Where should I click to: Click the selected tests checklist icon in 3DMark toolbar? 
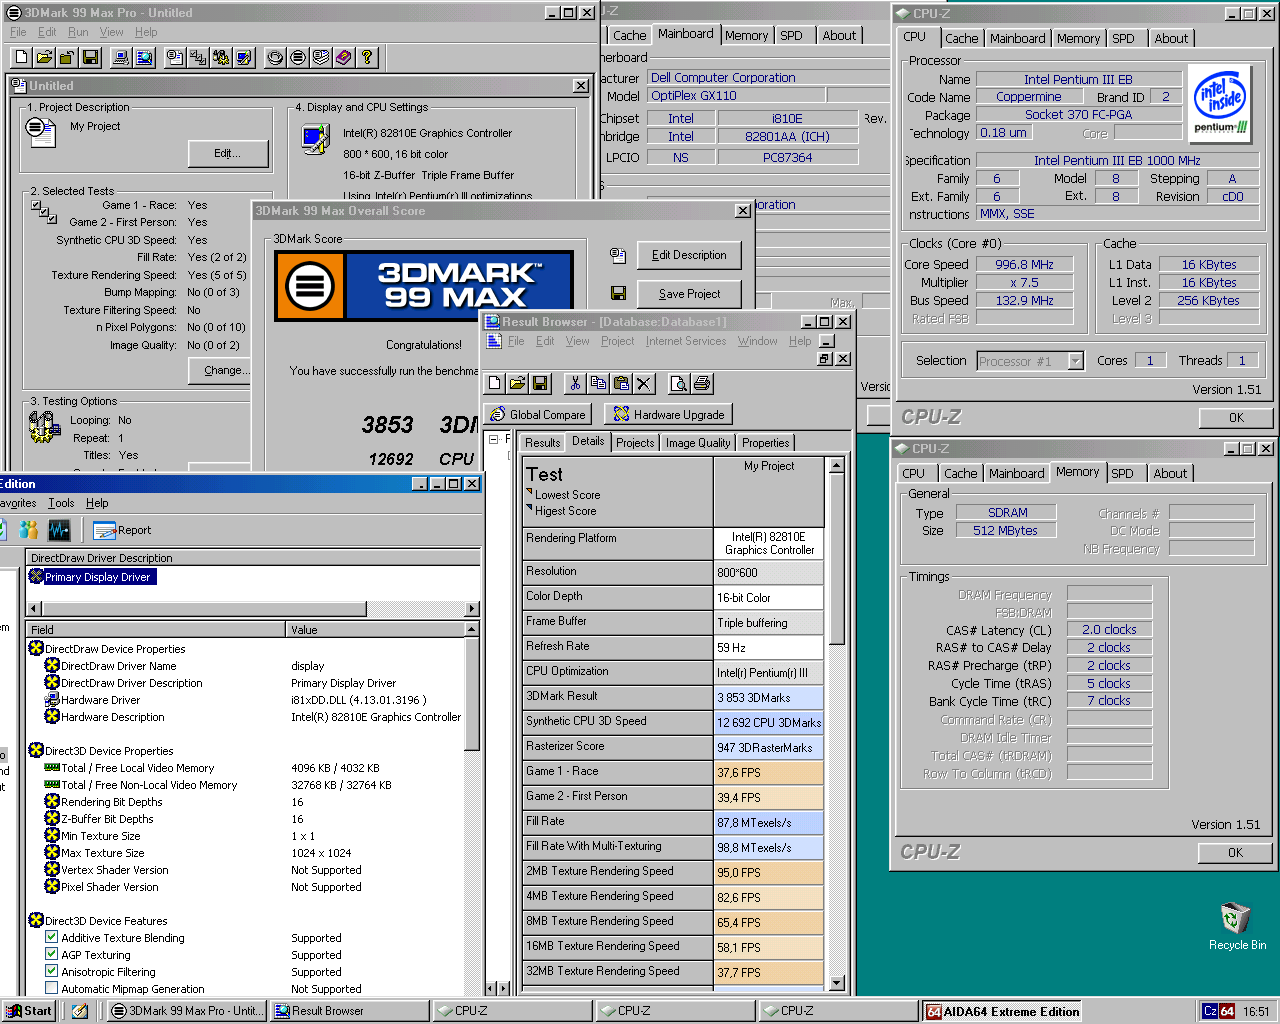[198, 57]
